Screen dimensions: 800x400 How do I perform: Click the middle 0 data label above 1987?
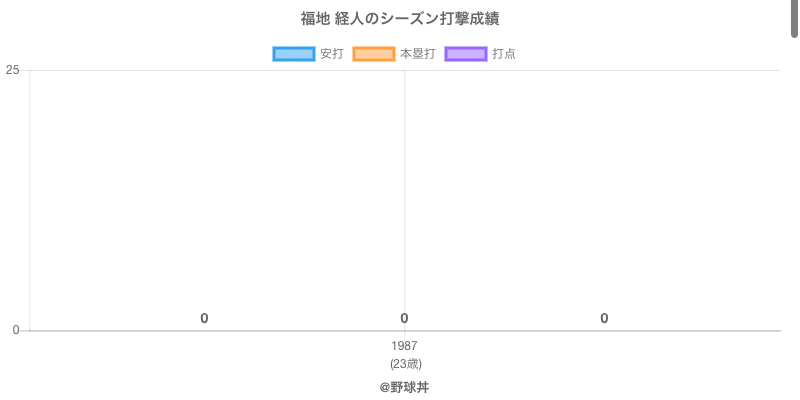click(404, 318)
